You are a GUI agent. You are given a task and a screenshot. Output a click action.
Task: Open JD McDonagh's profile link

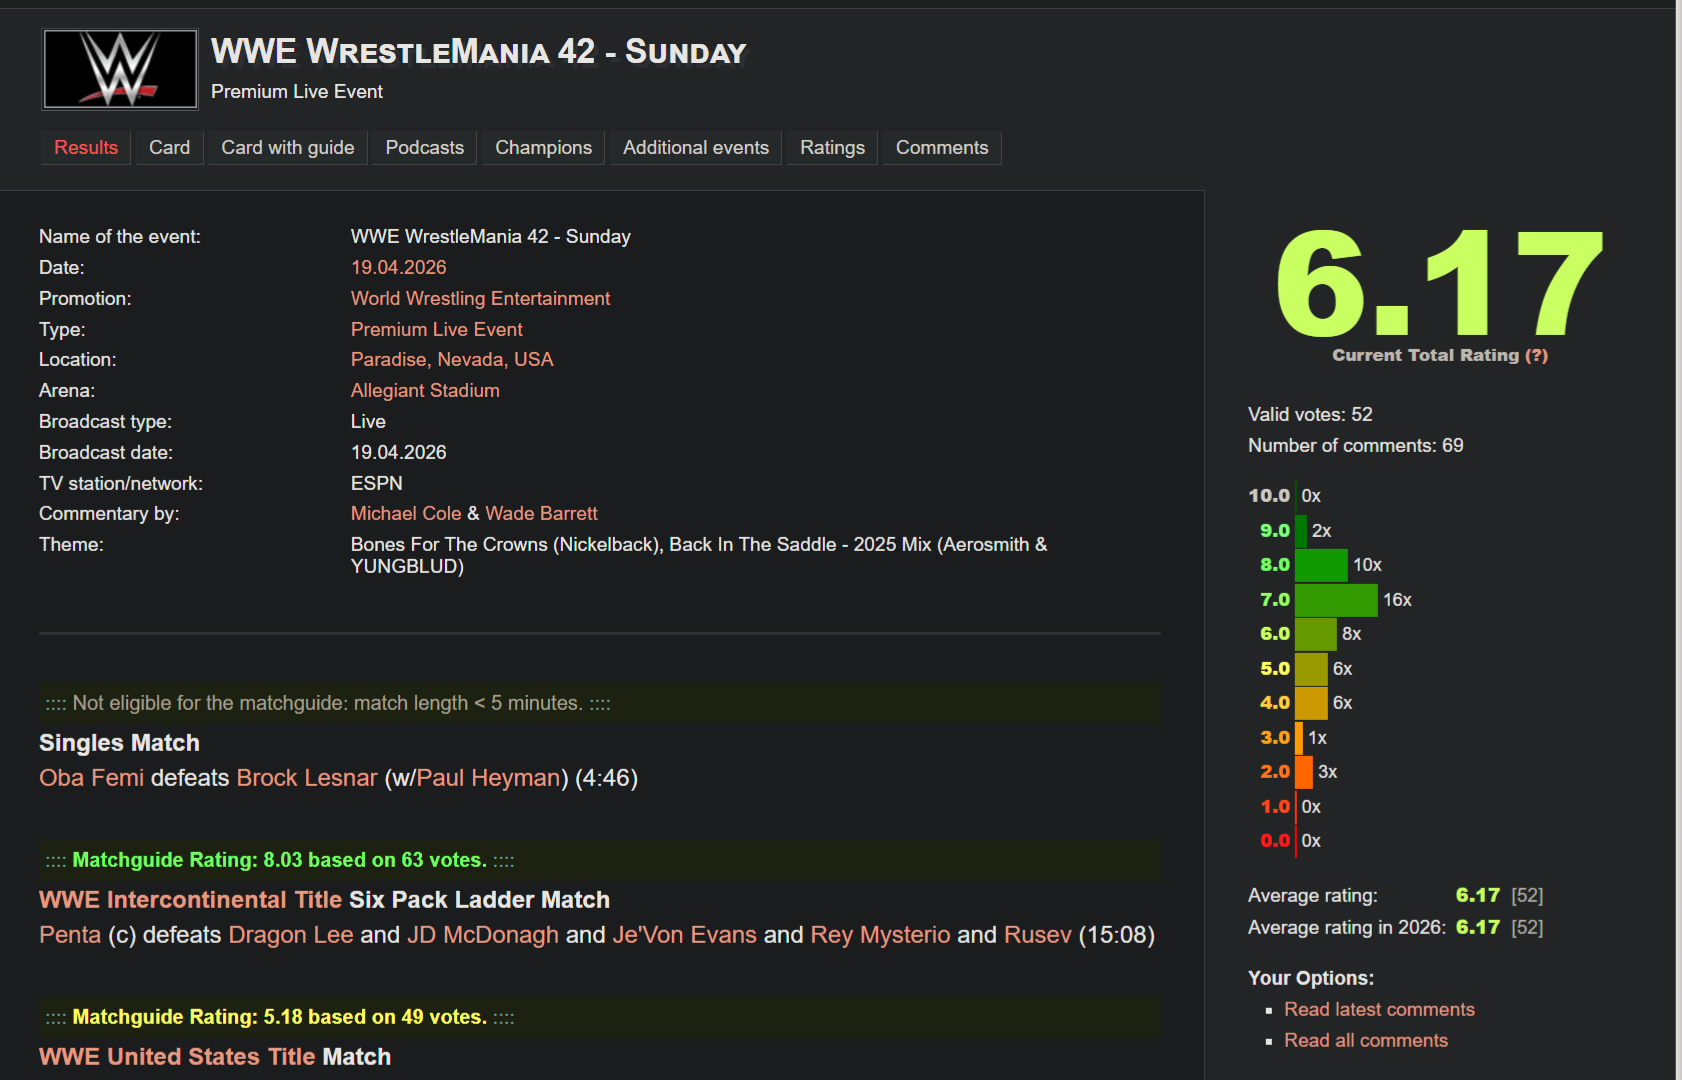click(483, 935)
